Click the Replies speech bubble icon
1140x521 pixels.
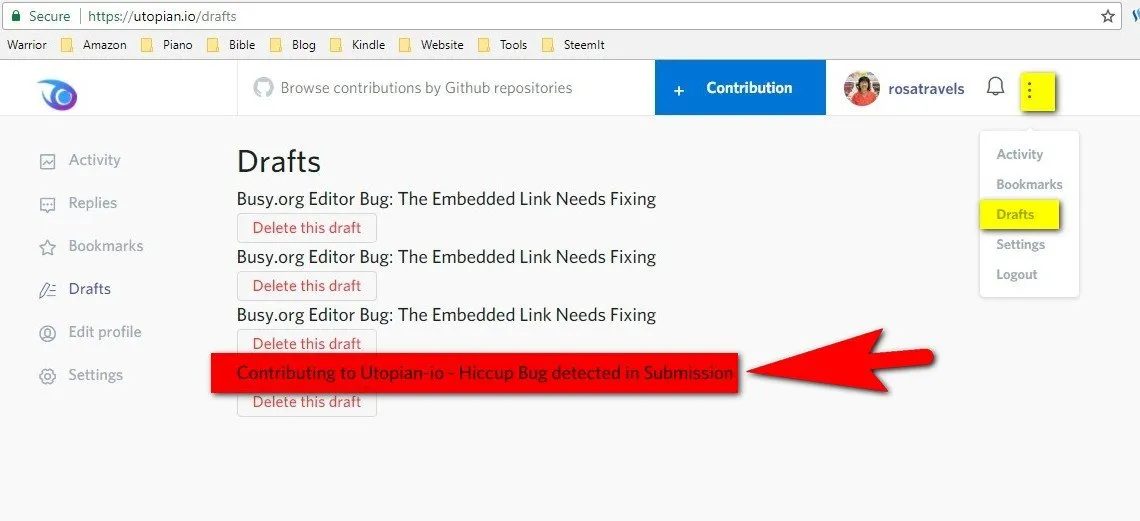(x=47, y=205)
